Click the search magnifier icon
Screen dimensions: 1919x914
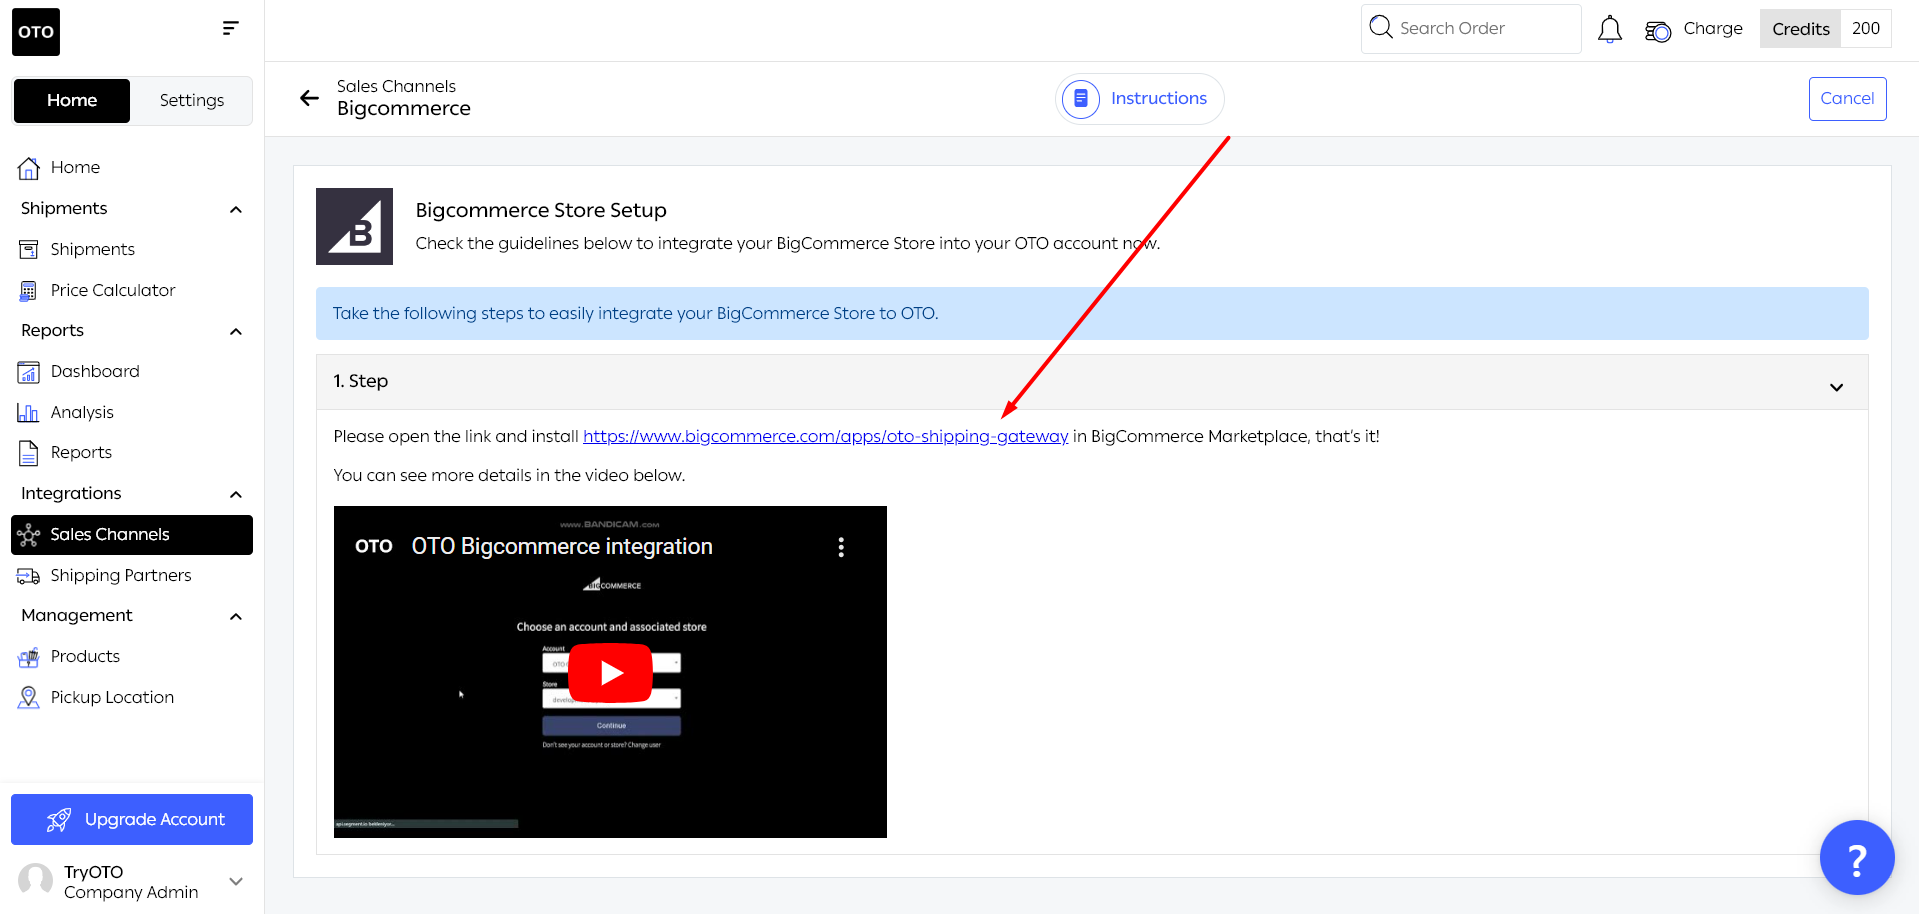click(1381, 27)
